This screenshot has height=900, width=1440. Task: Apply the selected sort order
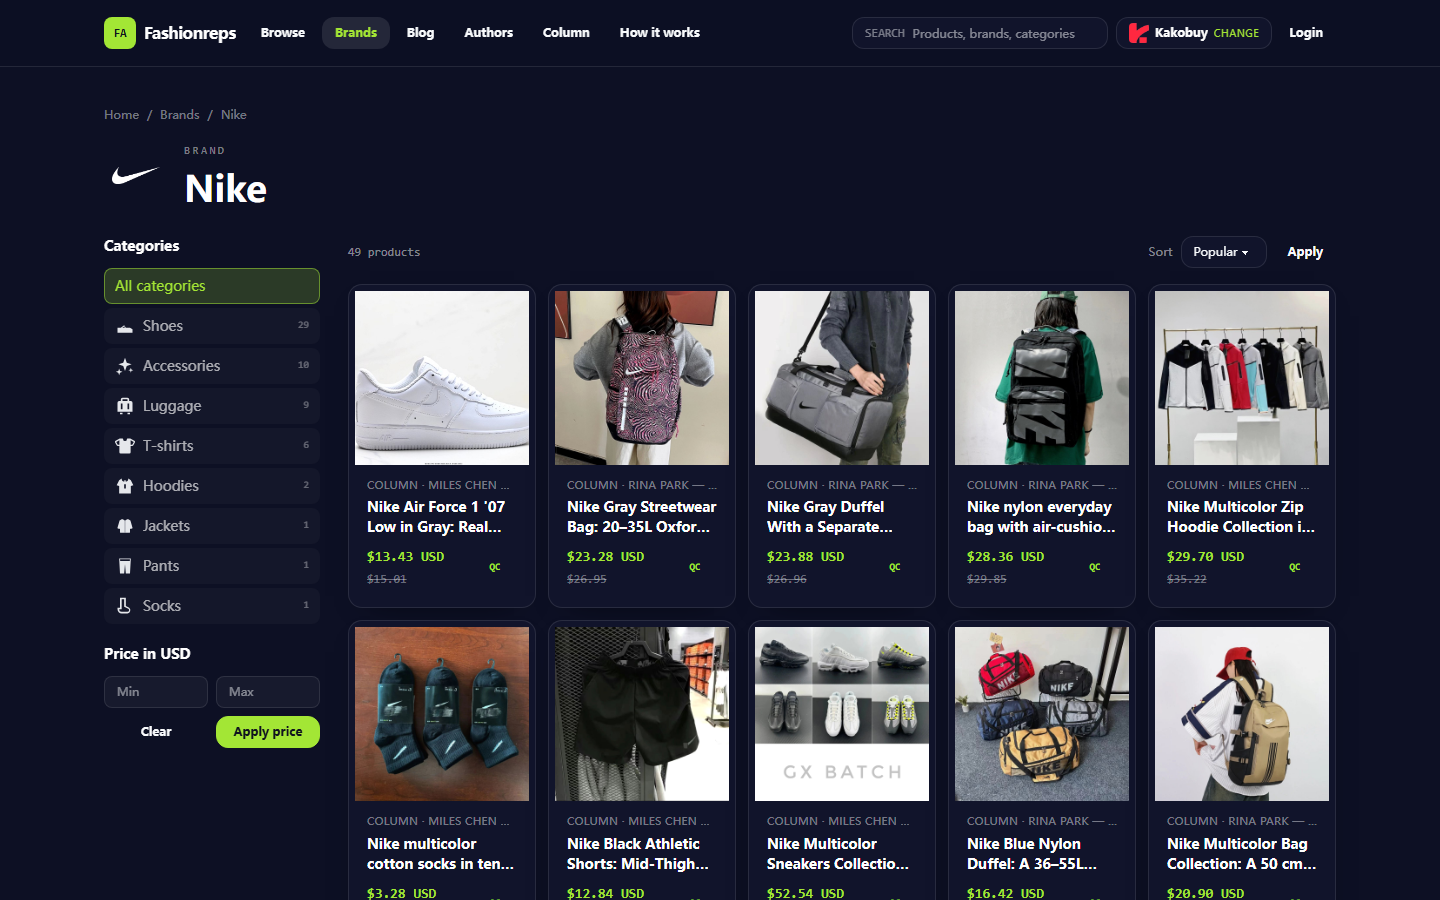[x=1305, y=252]
